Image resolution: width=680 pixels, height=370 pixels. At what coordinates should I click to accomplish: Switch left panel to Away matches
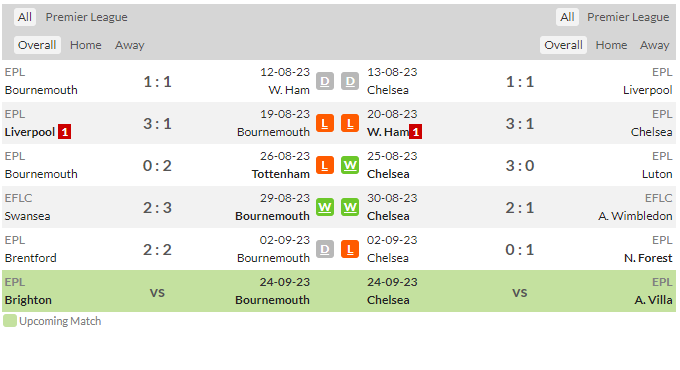[130, 45]
